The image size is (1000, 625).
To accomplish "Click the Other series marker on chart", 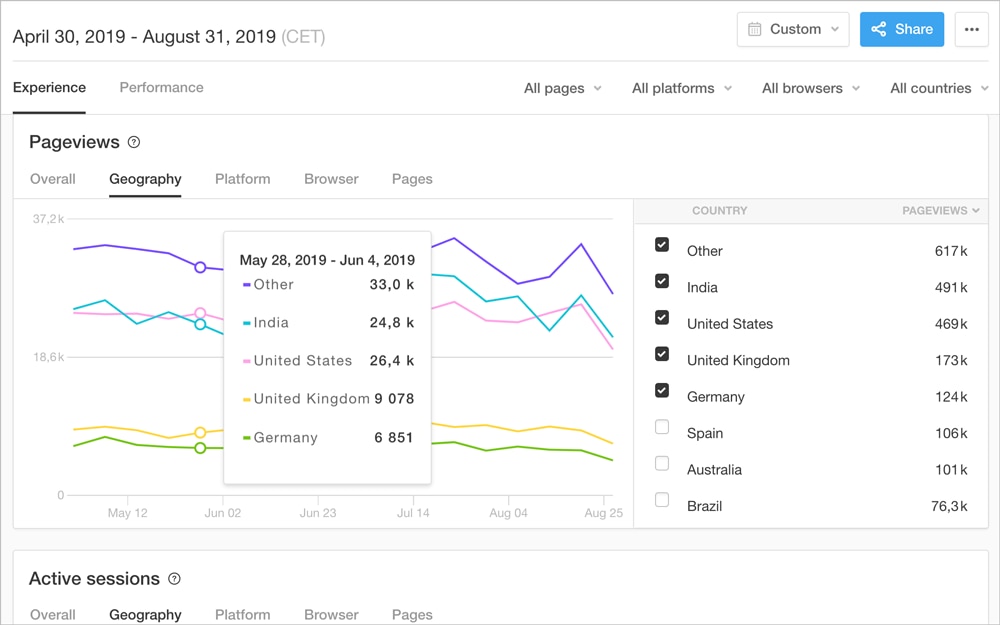I will click(200, 267).
